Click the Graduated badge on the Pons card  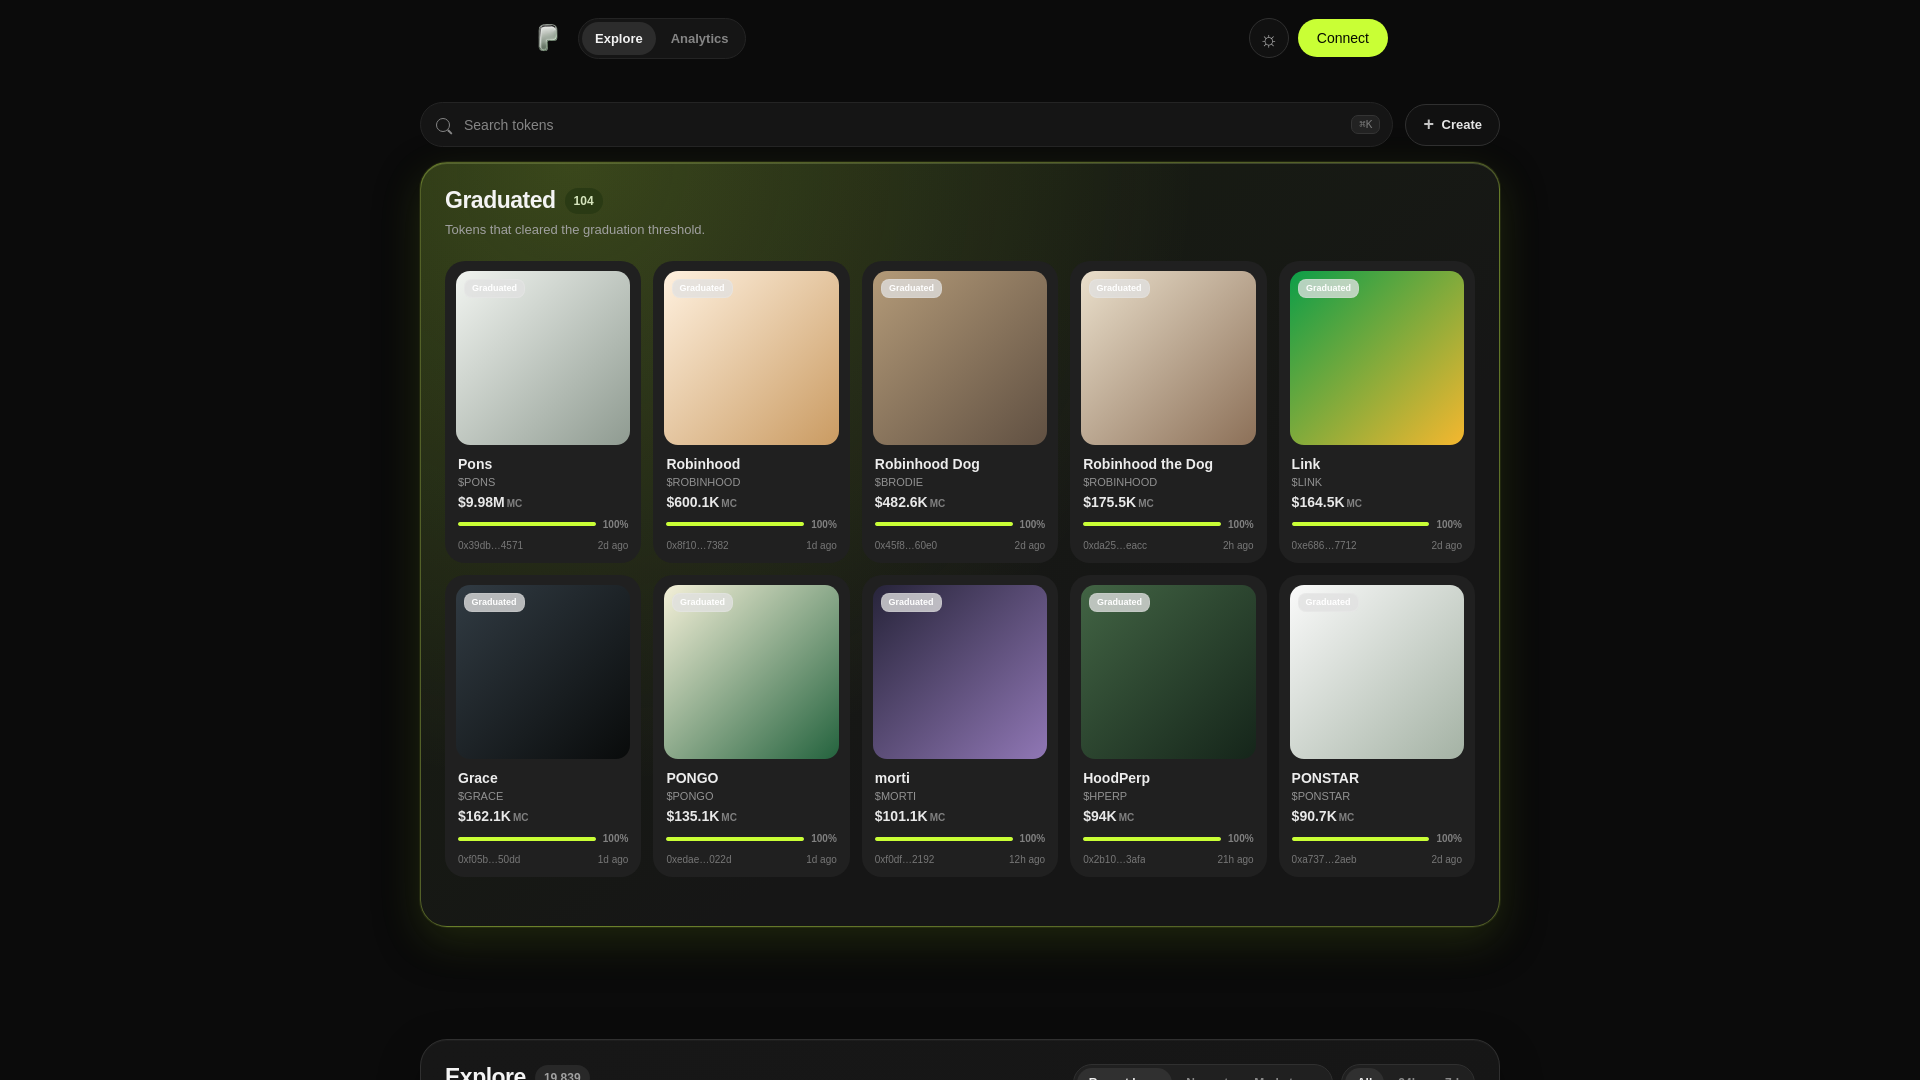pos(494,288)
